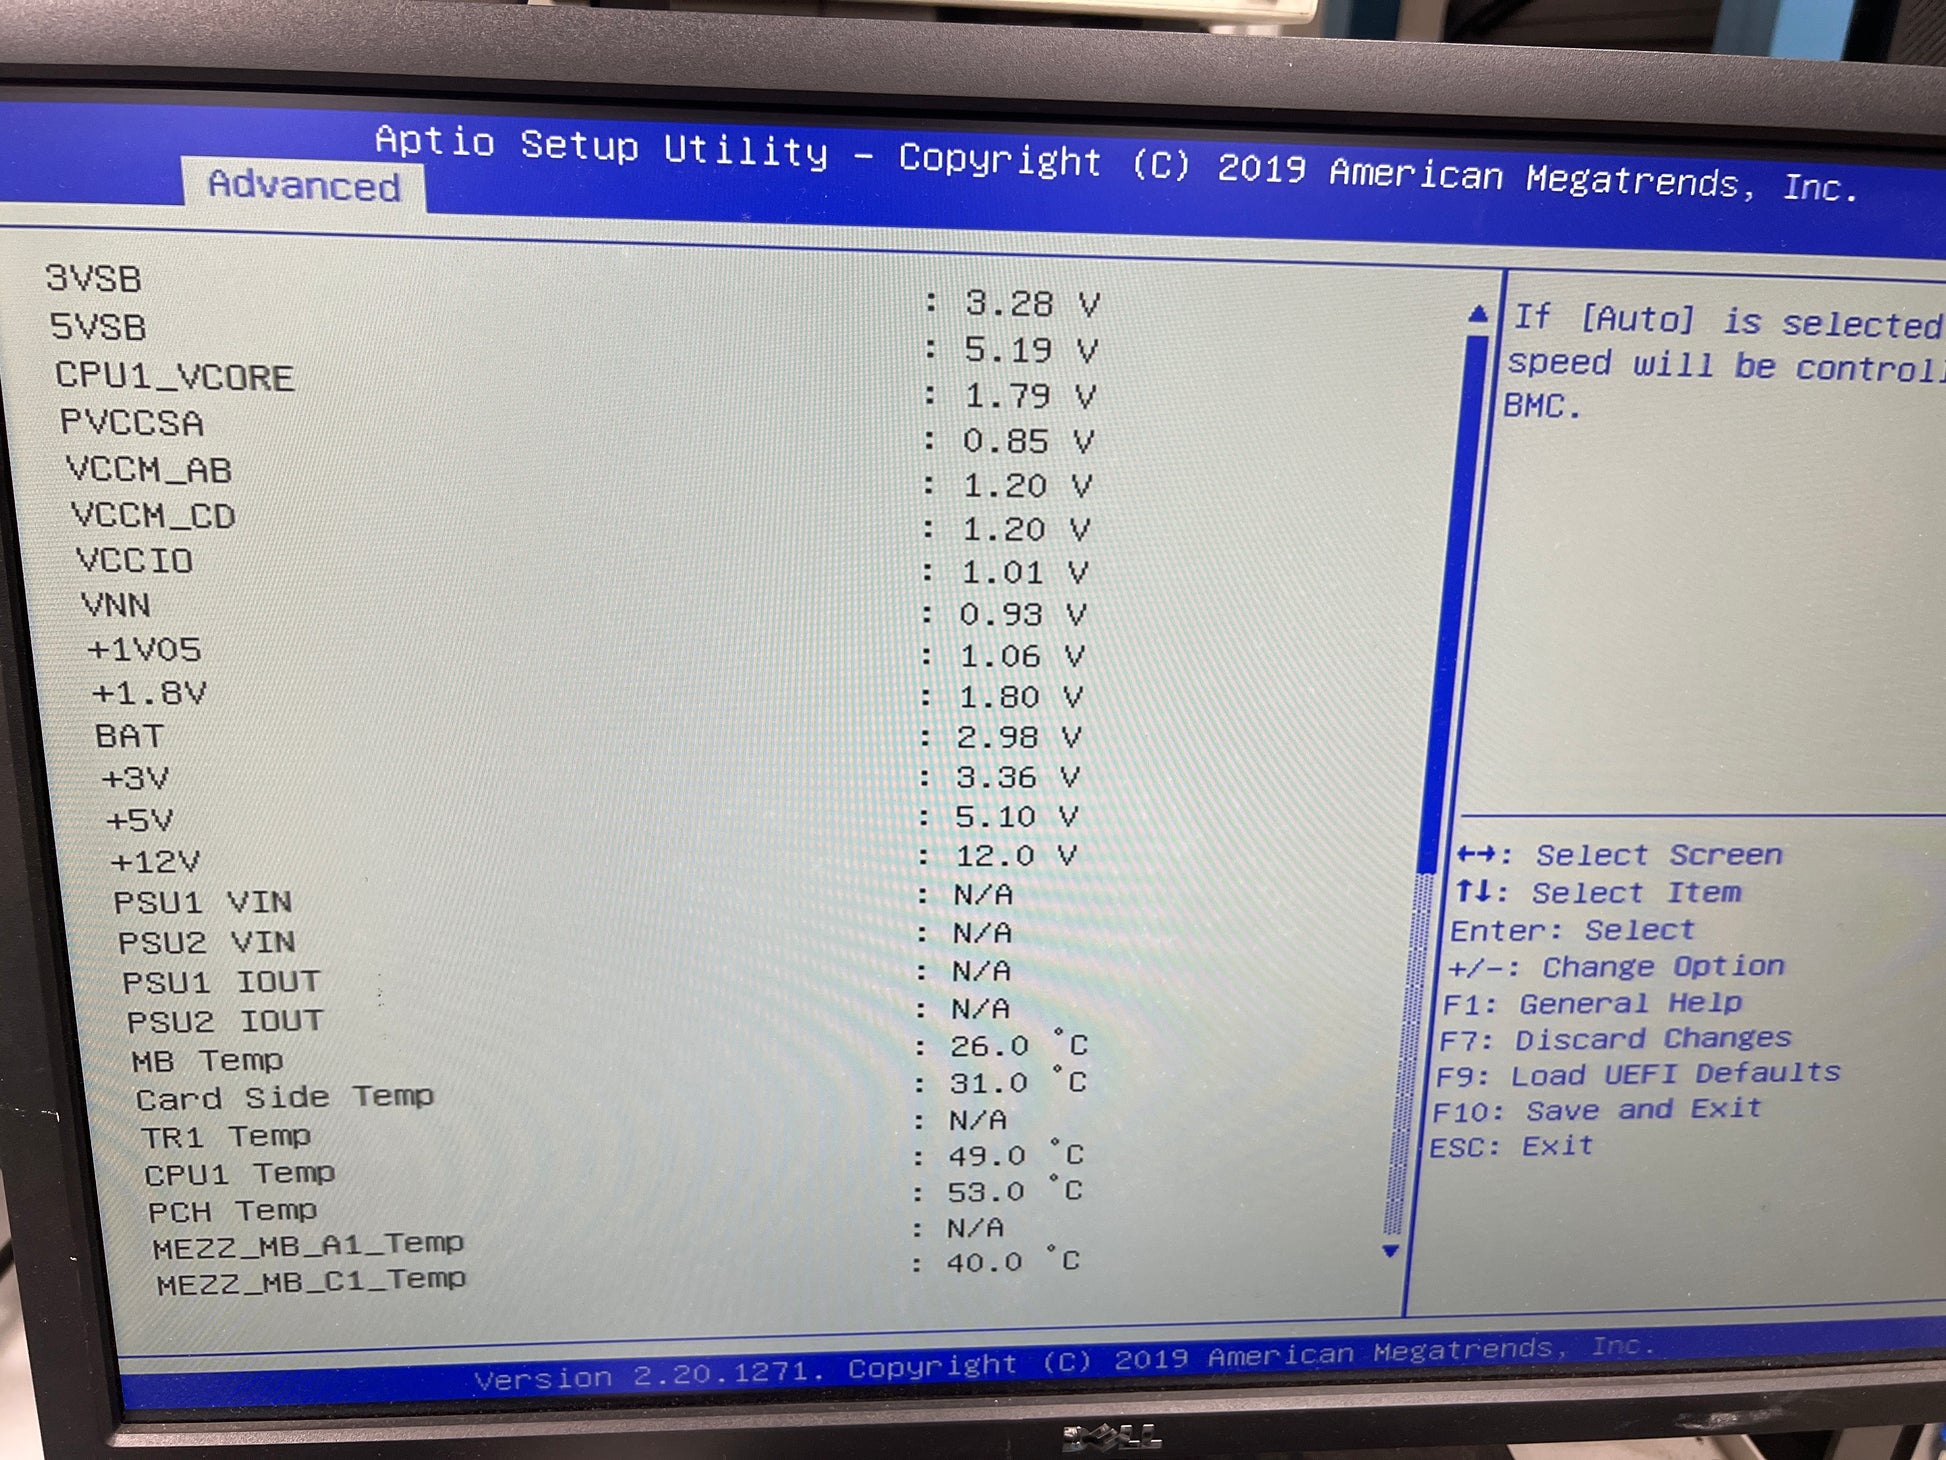Image resolution: width=1946 pixels, height=1460 pixels.
Task: Click the lower scrollbar track area
Action: (x=1410, y=1050)
